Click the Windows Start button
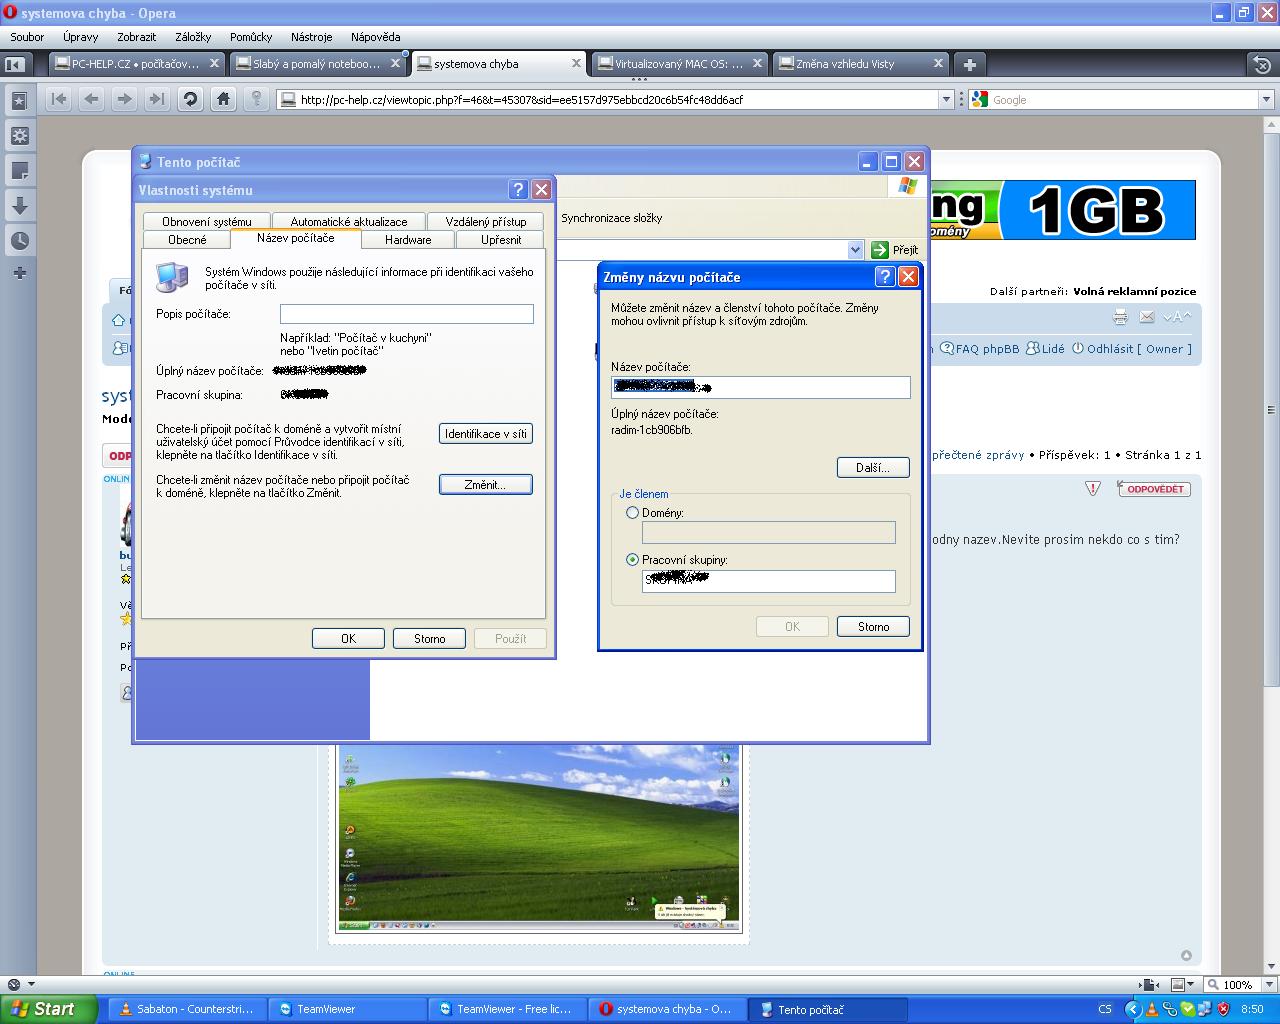 click(x=49, y=1009)
